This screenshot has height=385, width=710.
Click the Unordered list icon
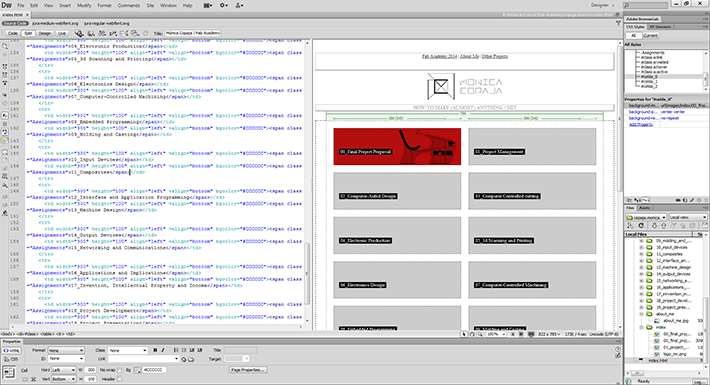176,350
